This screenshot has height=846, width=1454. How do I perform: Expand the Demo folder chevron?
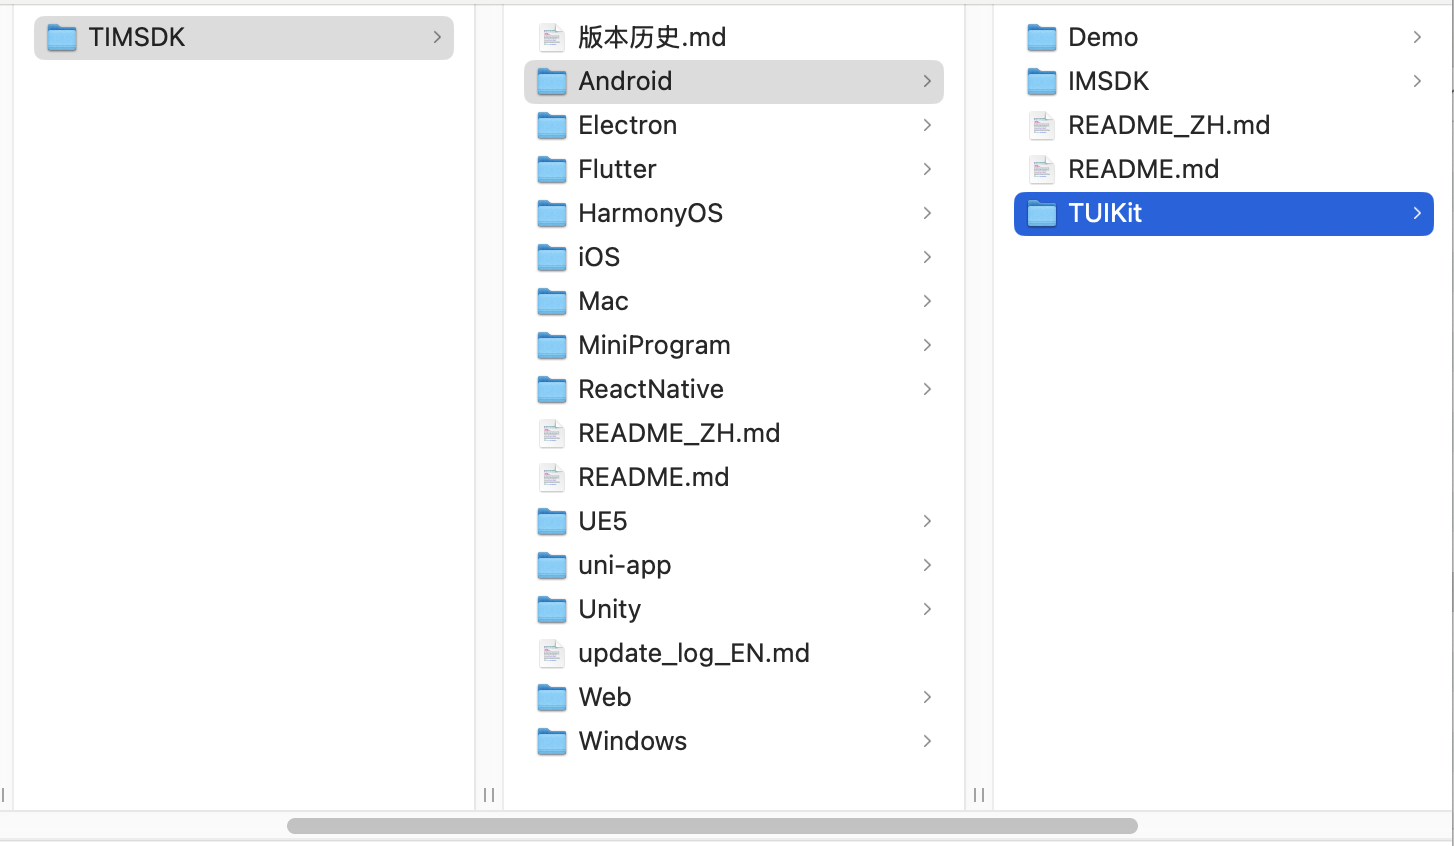(x=1417, y=37)
